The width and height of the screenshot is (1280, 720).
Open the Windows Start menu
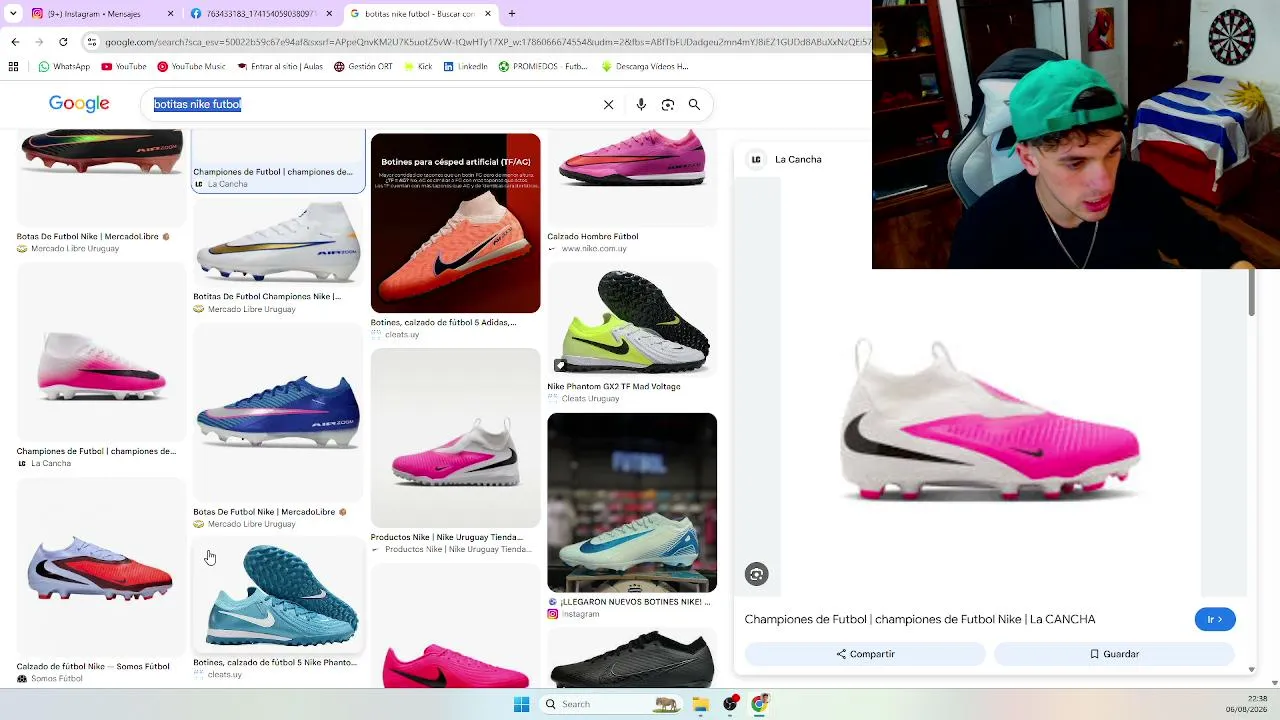click(521, 704)
